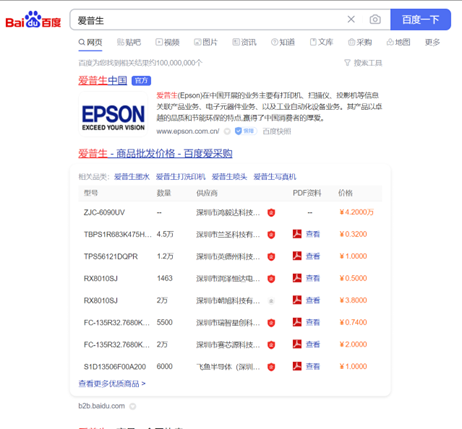Open PDF icon in TPS56121DQPR row
The width and height of the screenshot is (462, 429).
297,256
